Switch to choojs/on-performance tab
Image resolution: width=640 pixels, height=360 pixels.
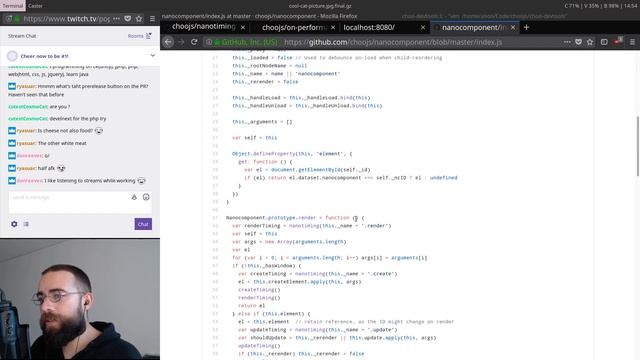294,27
